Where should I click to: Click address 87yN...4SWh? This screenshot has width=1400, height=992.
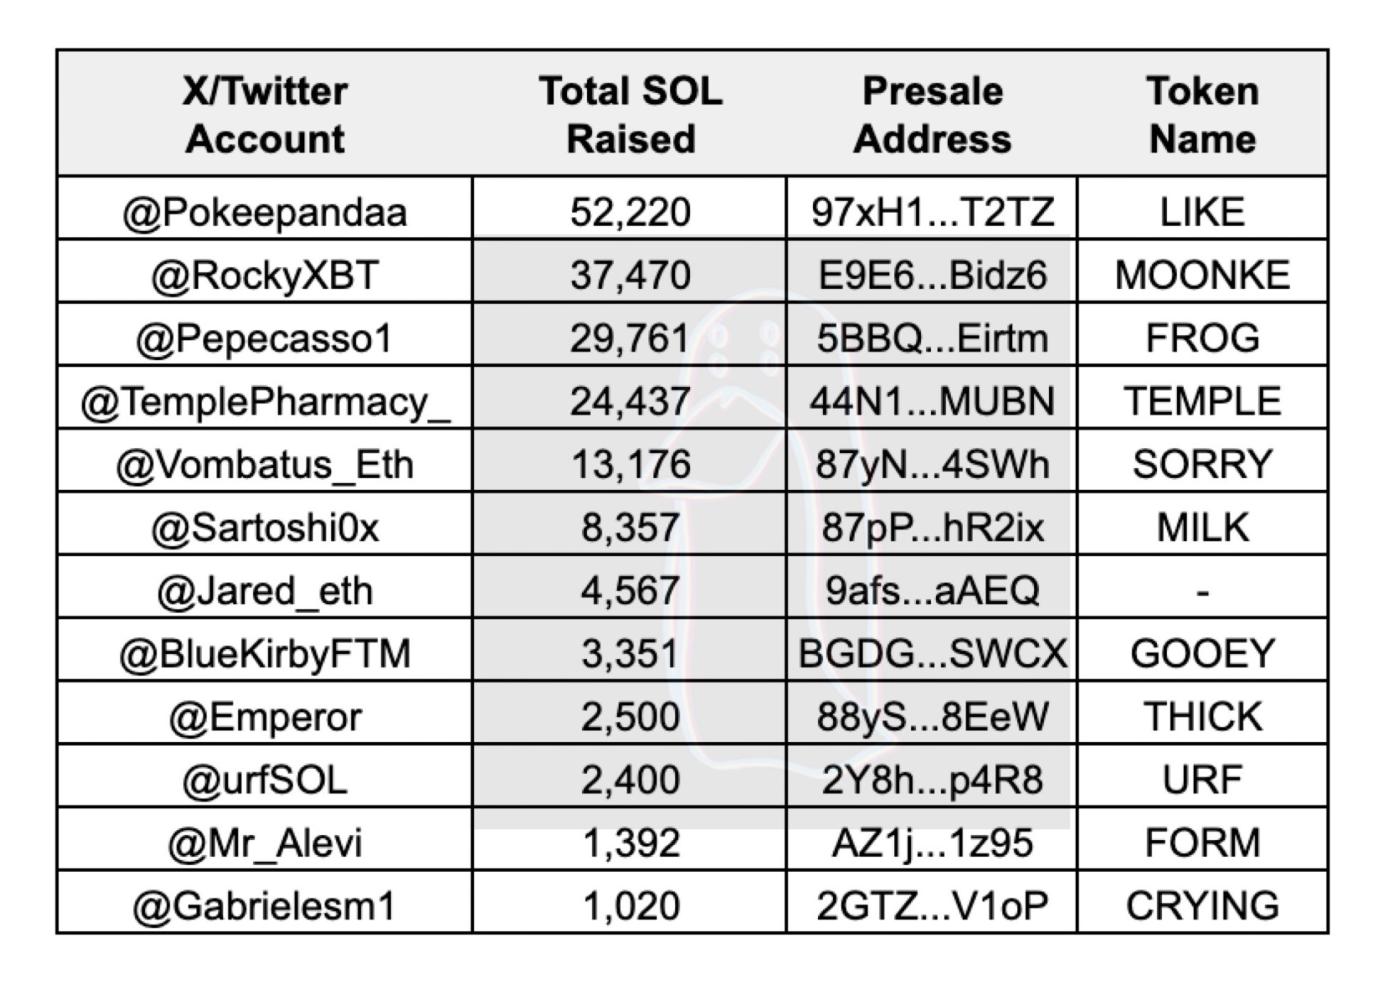(932, 464)
